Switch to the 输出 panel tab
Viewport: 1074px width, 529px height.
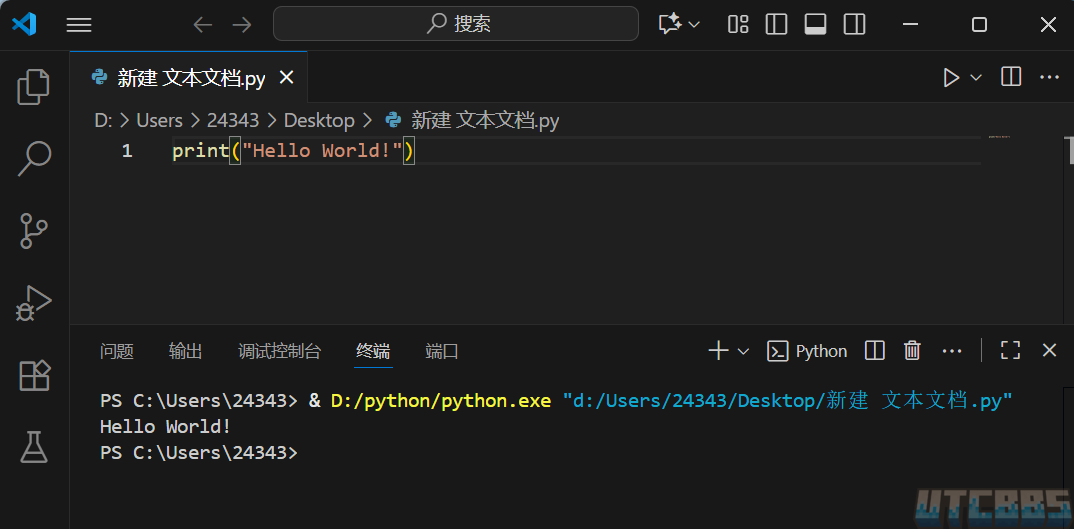pos(185,351)
